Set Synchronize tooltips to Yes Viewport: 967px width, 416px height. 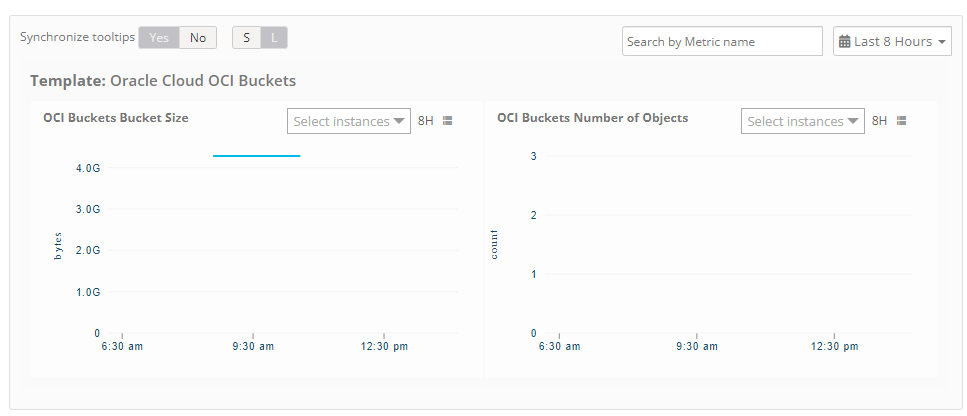[158, 38]
